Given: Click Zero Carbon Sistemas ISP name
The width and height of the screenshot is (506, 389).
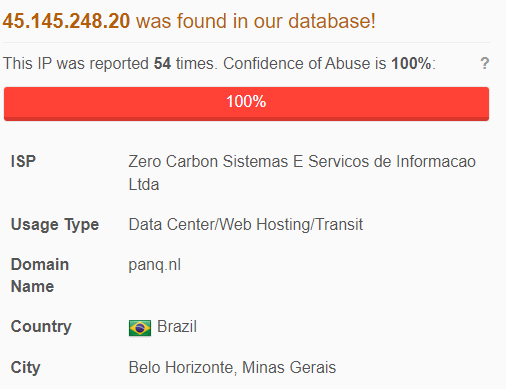Looking at the screenshot, I should 302,173.
